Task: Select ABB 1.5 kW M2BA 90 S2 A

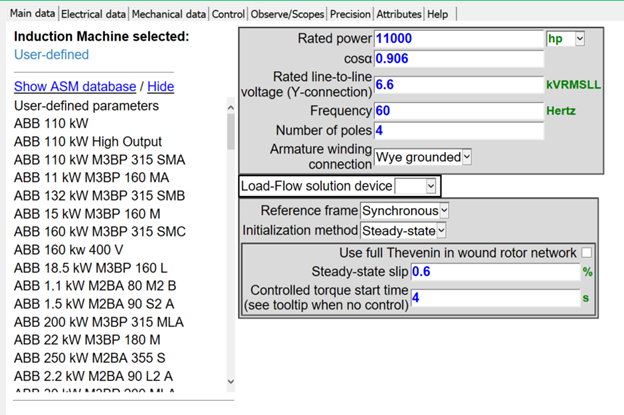Action: click(94, 304)
